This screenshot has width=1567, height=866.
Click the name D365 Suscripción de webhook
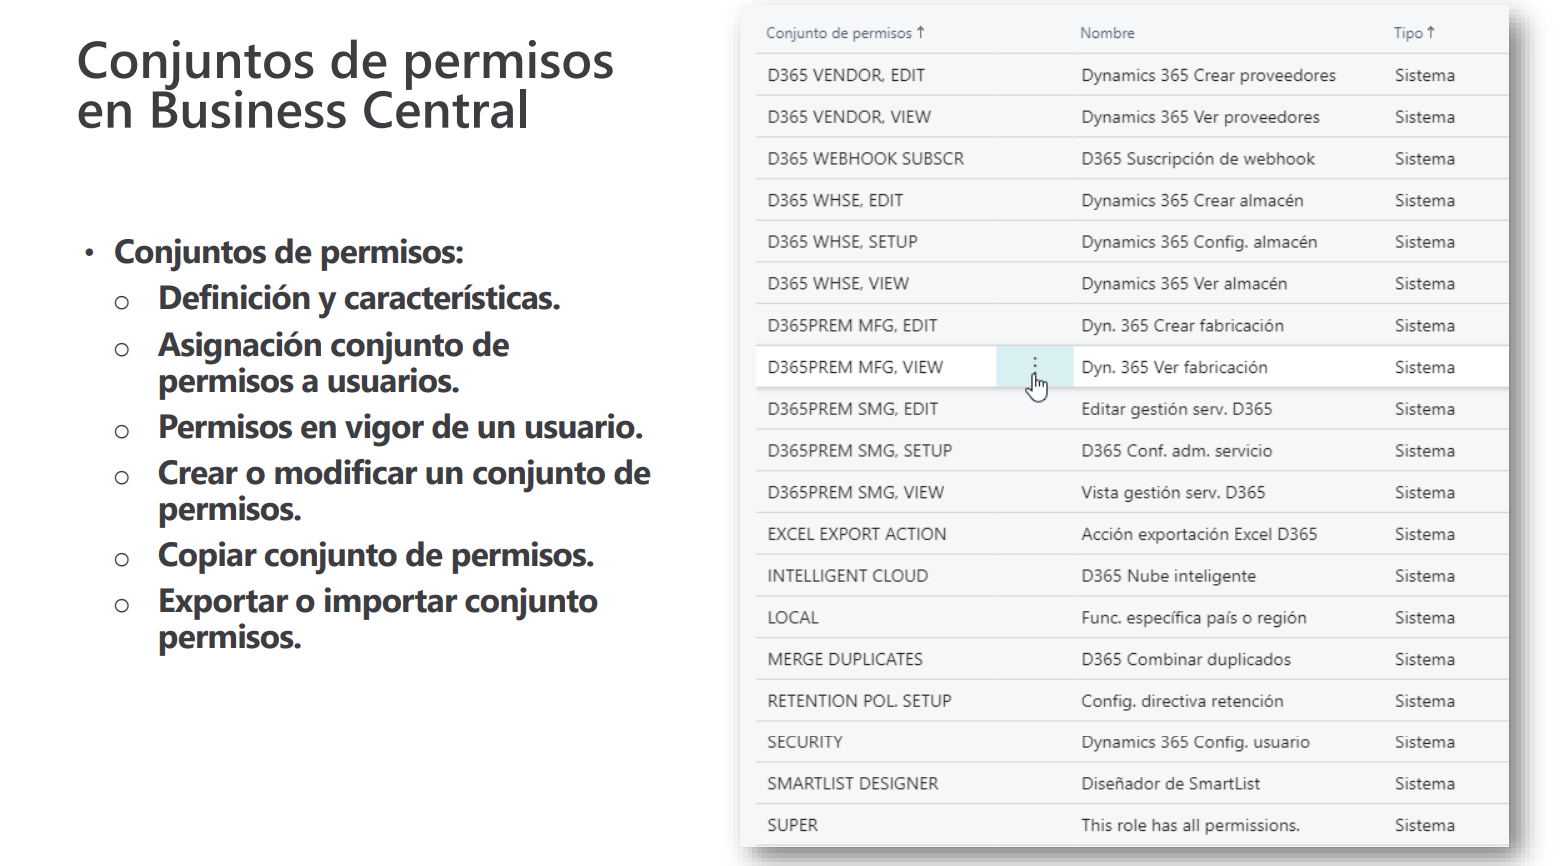pos(1198,159)
